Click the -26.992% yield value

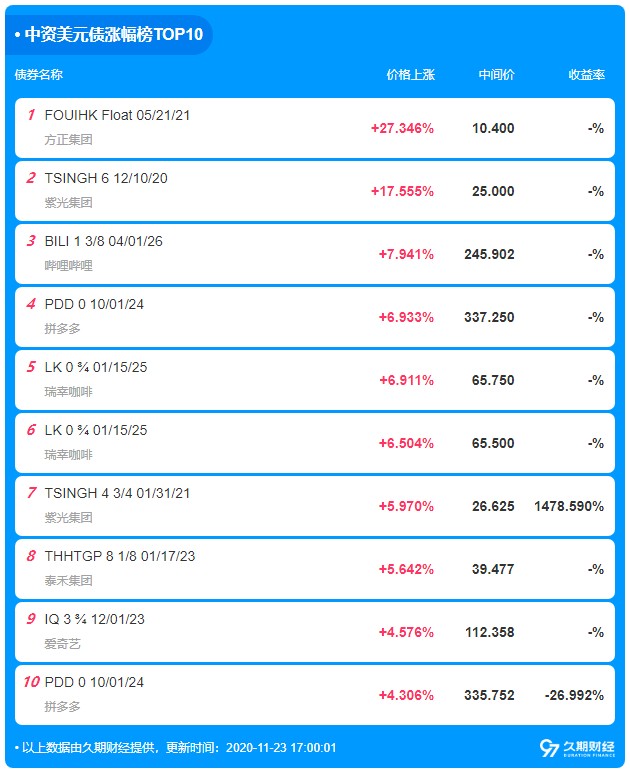573,695
